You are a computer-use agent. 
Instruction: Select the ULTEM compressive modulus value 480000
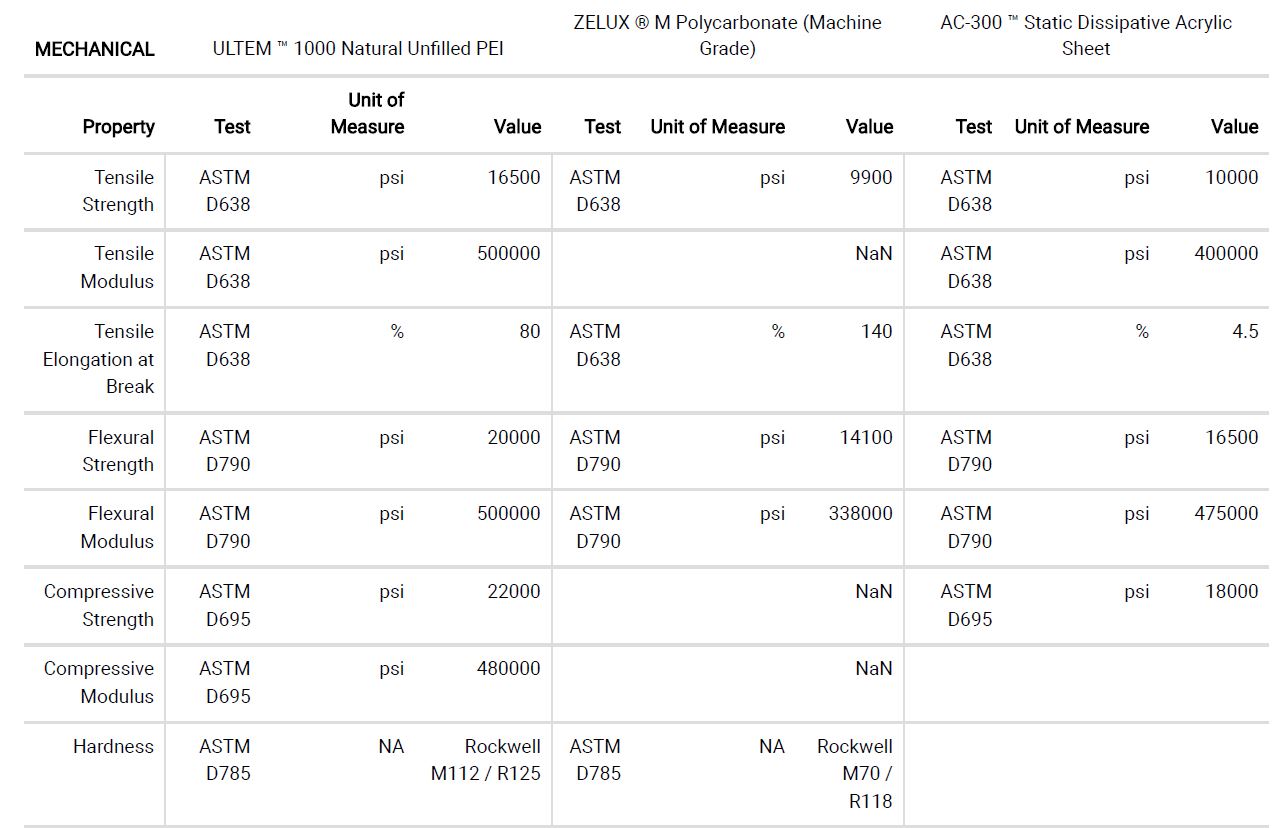[x=509, y=669]
